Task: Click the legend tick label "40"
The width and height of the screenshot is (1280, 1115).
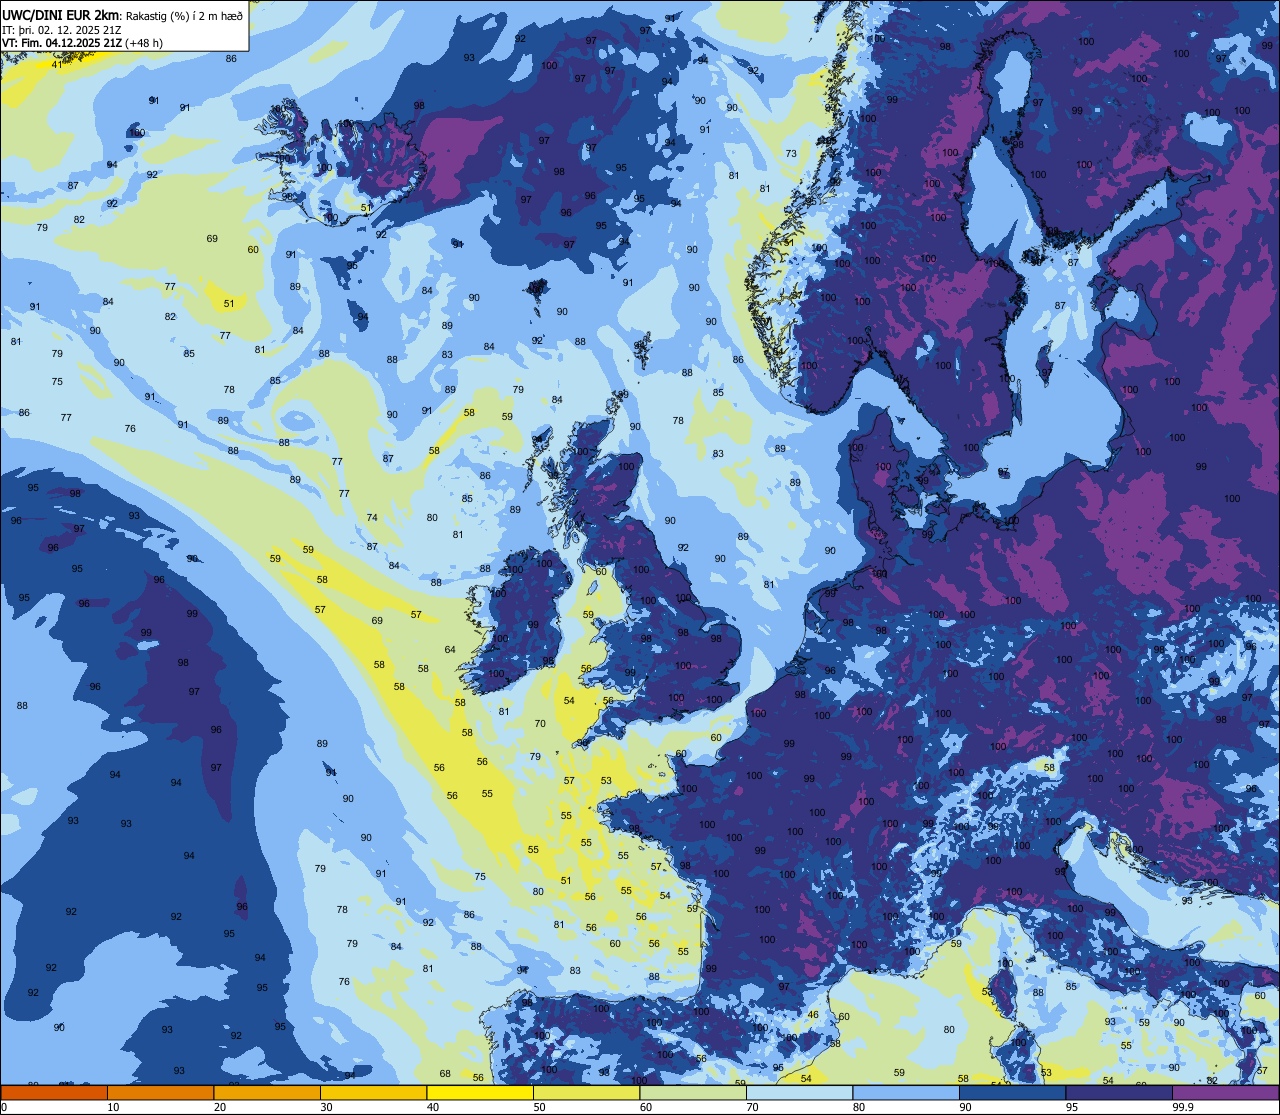Action: (433, 1107)
